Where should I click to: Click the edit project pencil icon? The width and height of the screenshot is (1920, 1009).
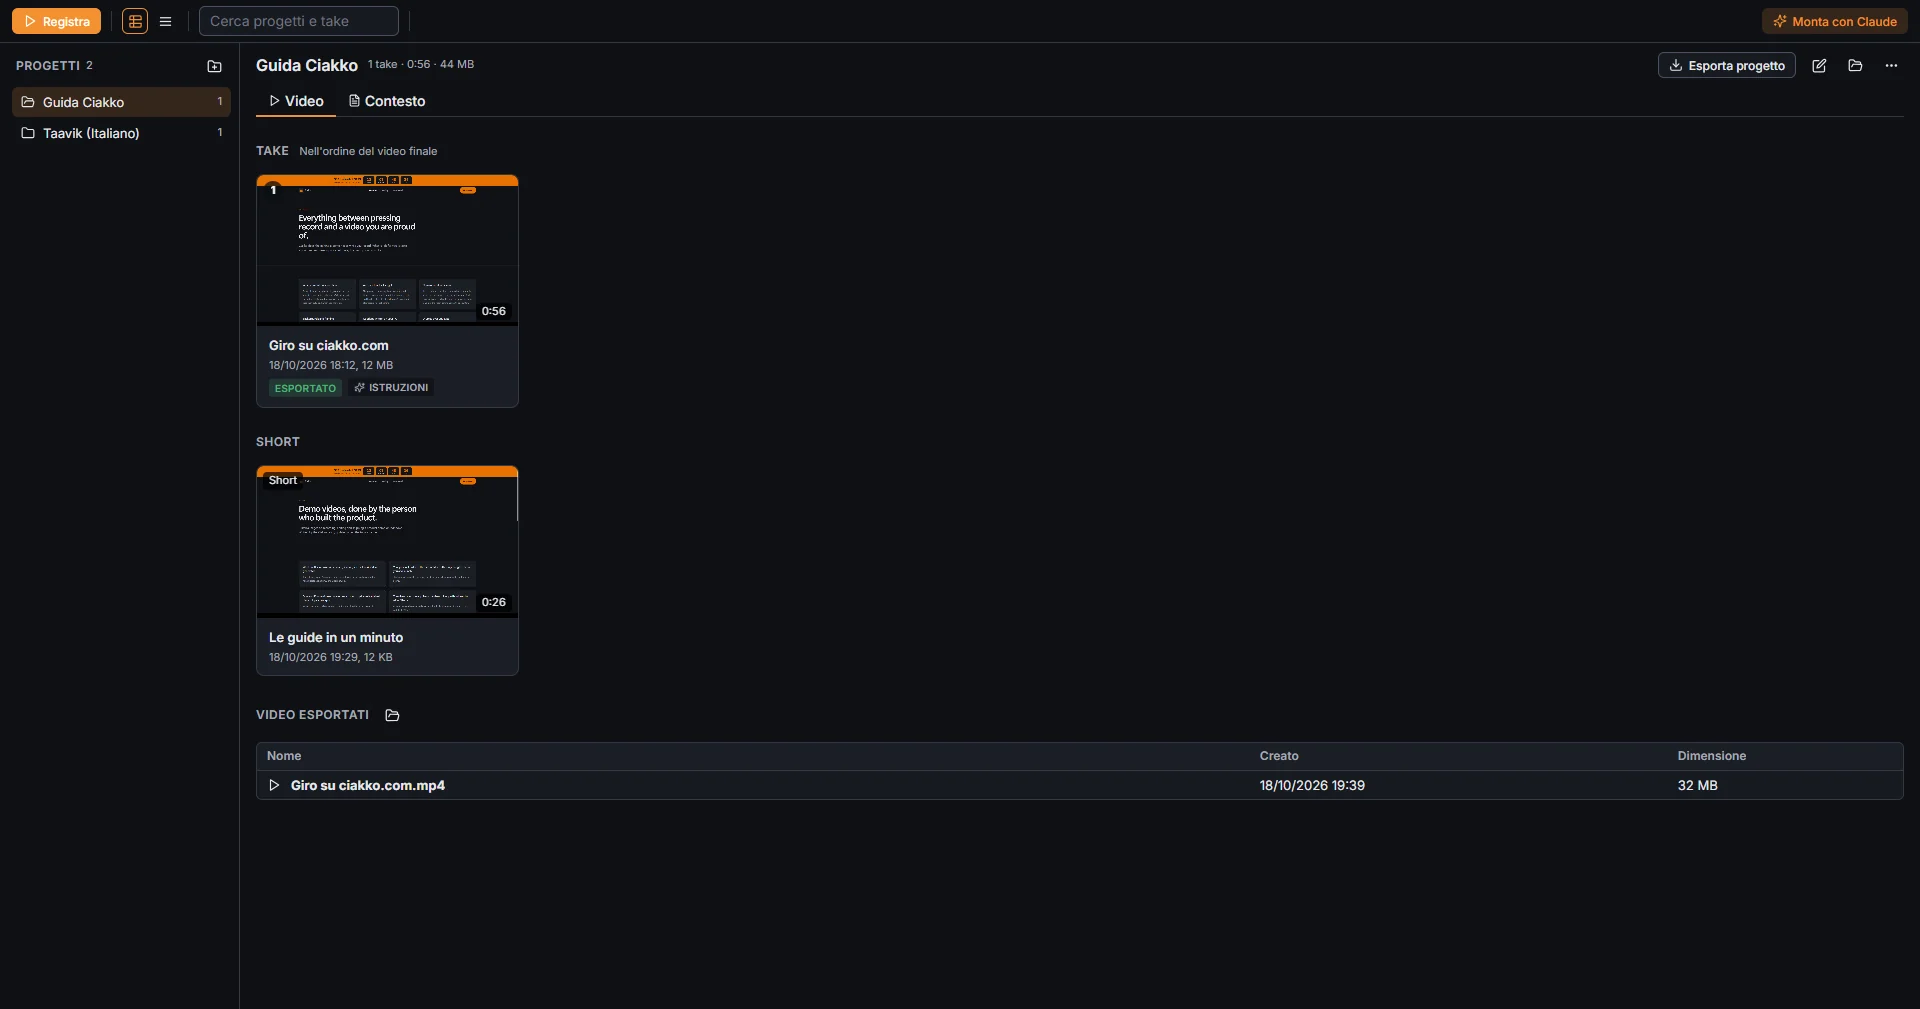[1819, 65]
